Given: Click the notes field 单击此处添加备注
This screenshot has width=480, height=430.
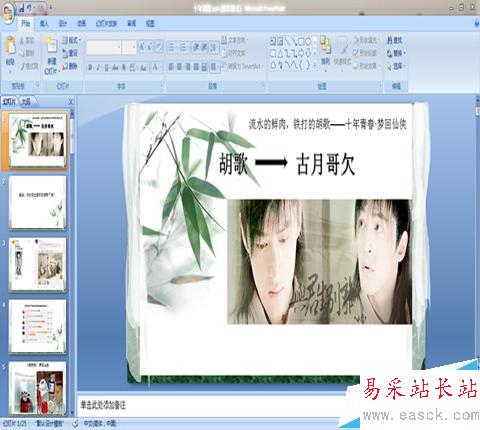Looking at the screenshot, I should click(103, 406).
